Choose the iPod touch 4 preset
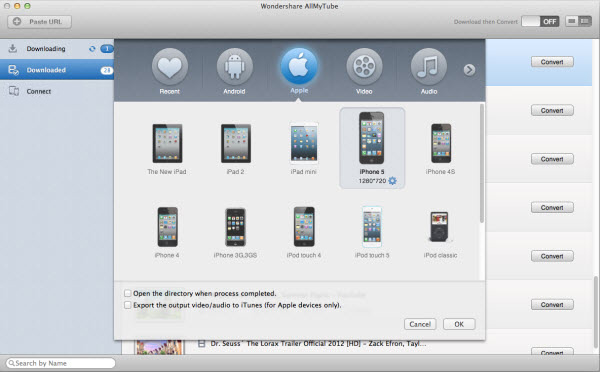The width and height of the screenshot is (600, 372). [304, 232]
